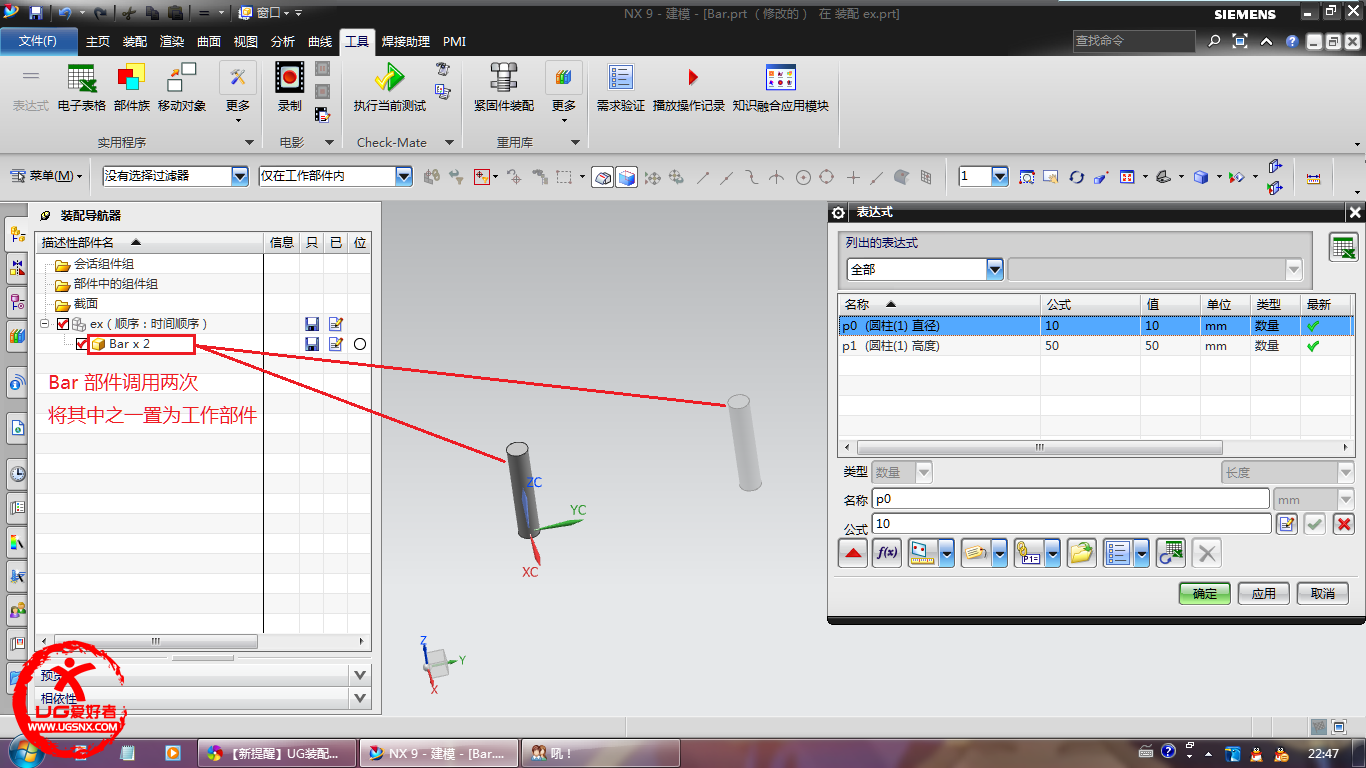Open the 【新提醒】UG装配 taskbar window
Image resolution: width=1366 pixels, height=768 pixels.
point(277,753)
